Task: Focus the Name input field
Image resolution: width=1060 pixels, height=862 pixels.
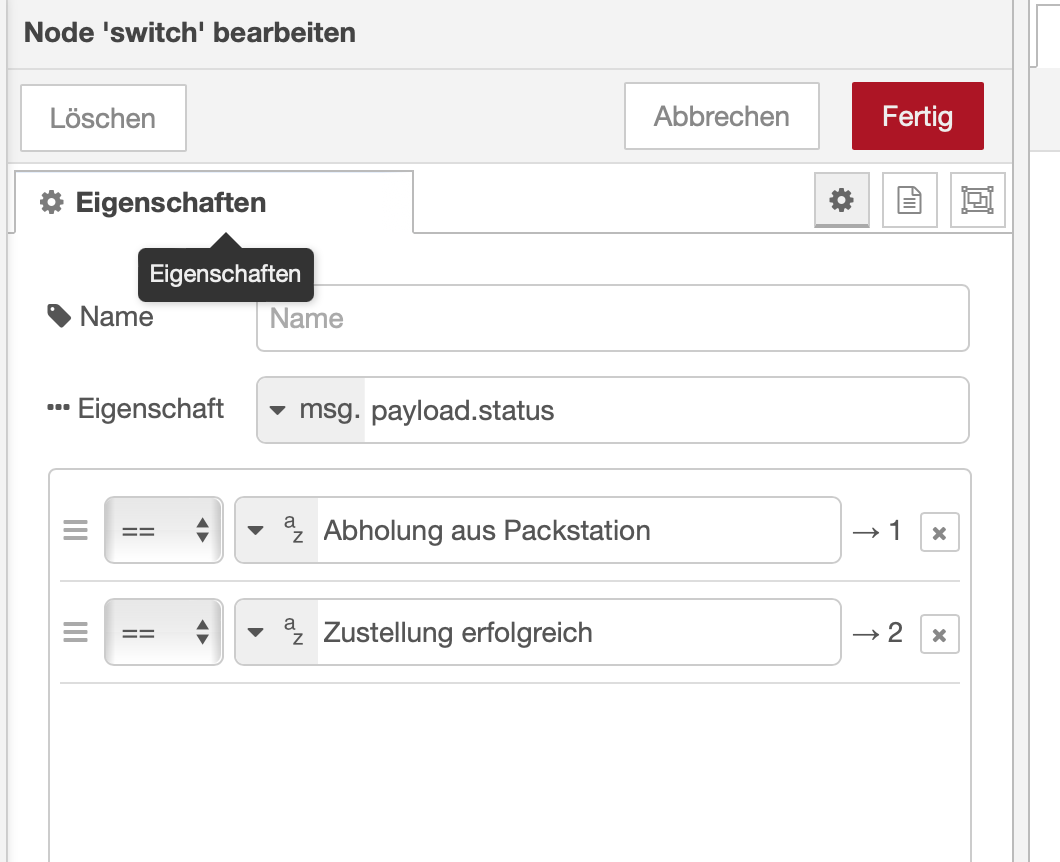Action: [612, 319]
